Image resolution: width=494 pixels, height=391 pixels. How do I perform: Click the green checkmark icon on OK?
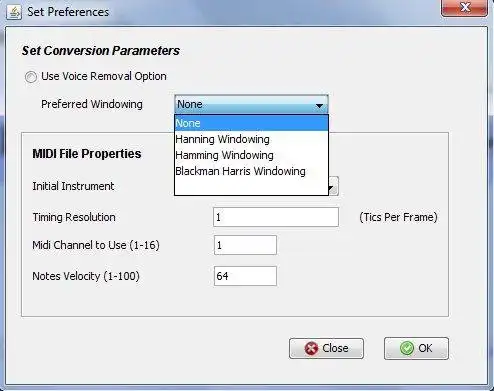point(407,348)
